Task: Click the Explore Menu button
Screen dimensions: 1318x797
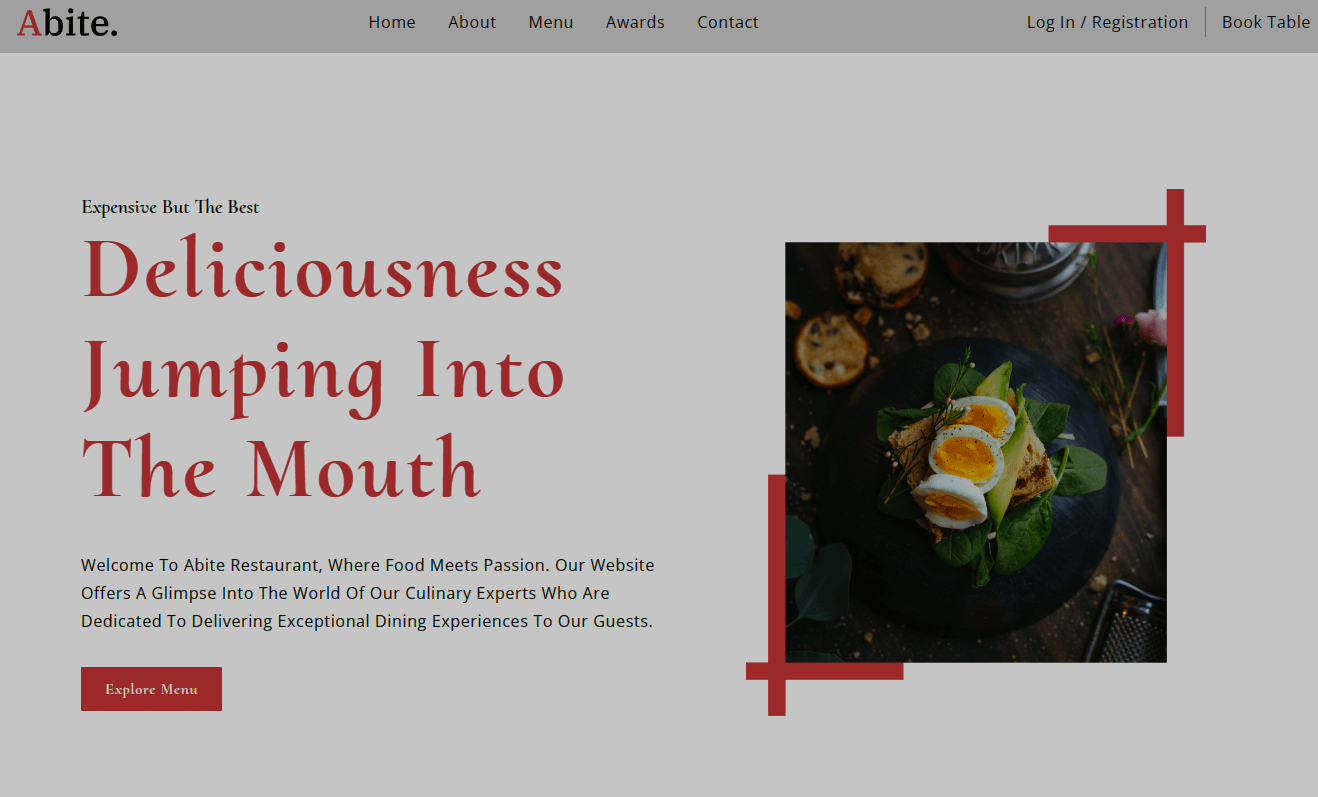Action: pyautogui.click(x=151, y=689)
